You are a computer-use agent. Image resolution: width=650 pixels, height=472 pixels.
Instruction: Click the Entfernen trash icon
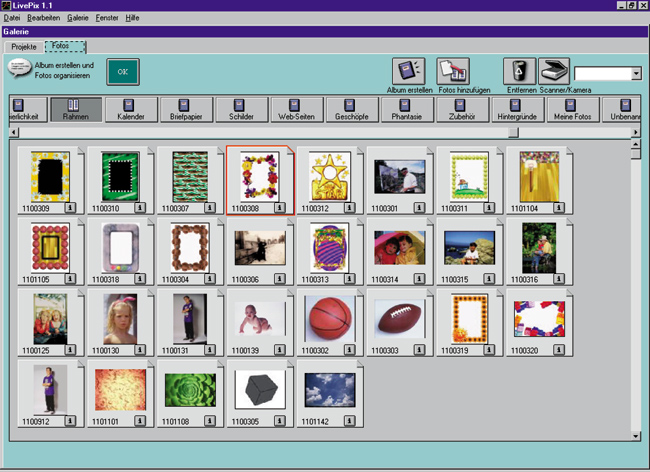[x=518, y=71]
